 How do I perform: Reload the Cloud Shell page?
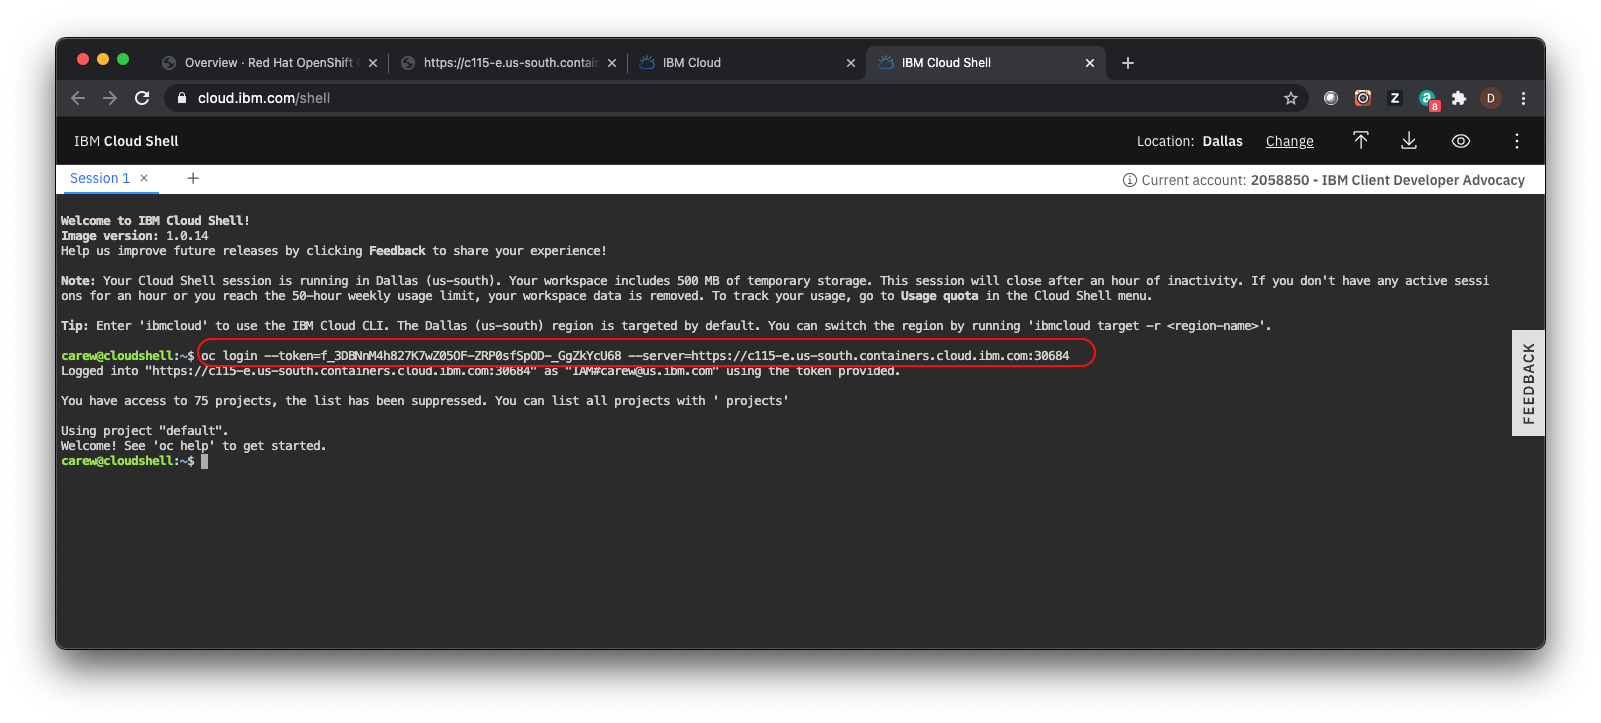(x=142, y=98)
